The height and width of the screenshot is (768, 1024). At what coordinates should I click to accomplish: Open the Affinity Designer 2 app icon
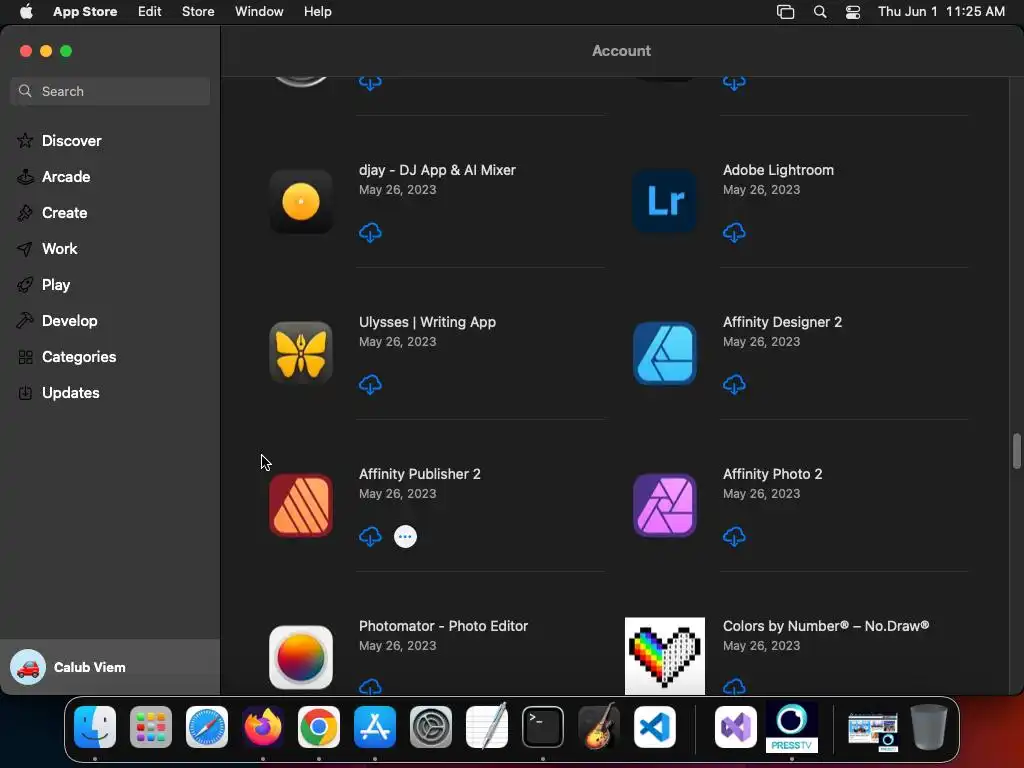pyautogui.click(x=665, y=353)
